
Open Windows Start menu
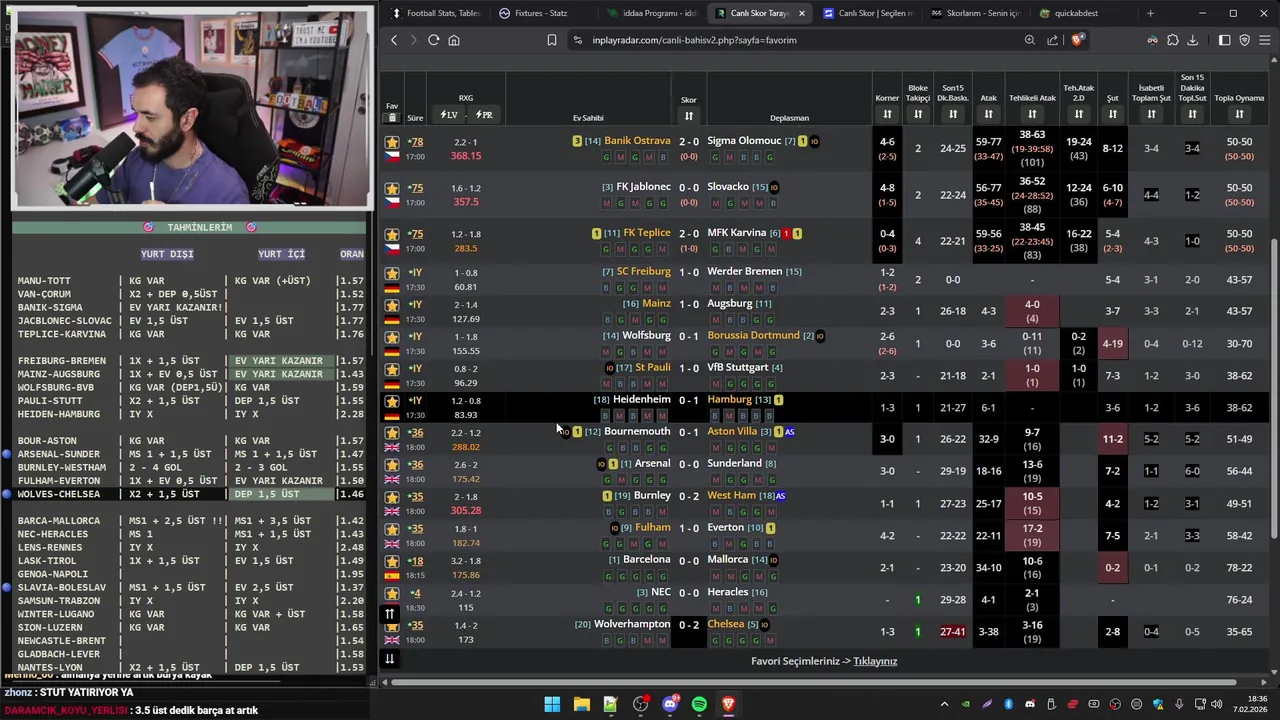pyautogui.click(x=552, y=704)
